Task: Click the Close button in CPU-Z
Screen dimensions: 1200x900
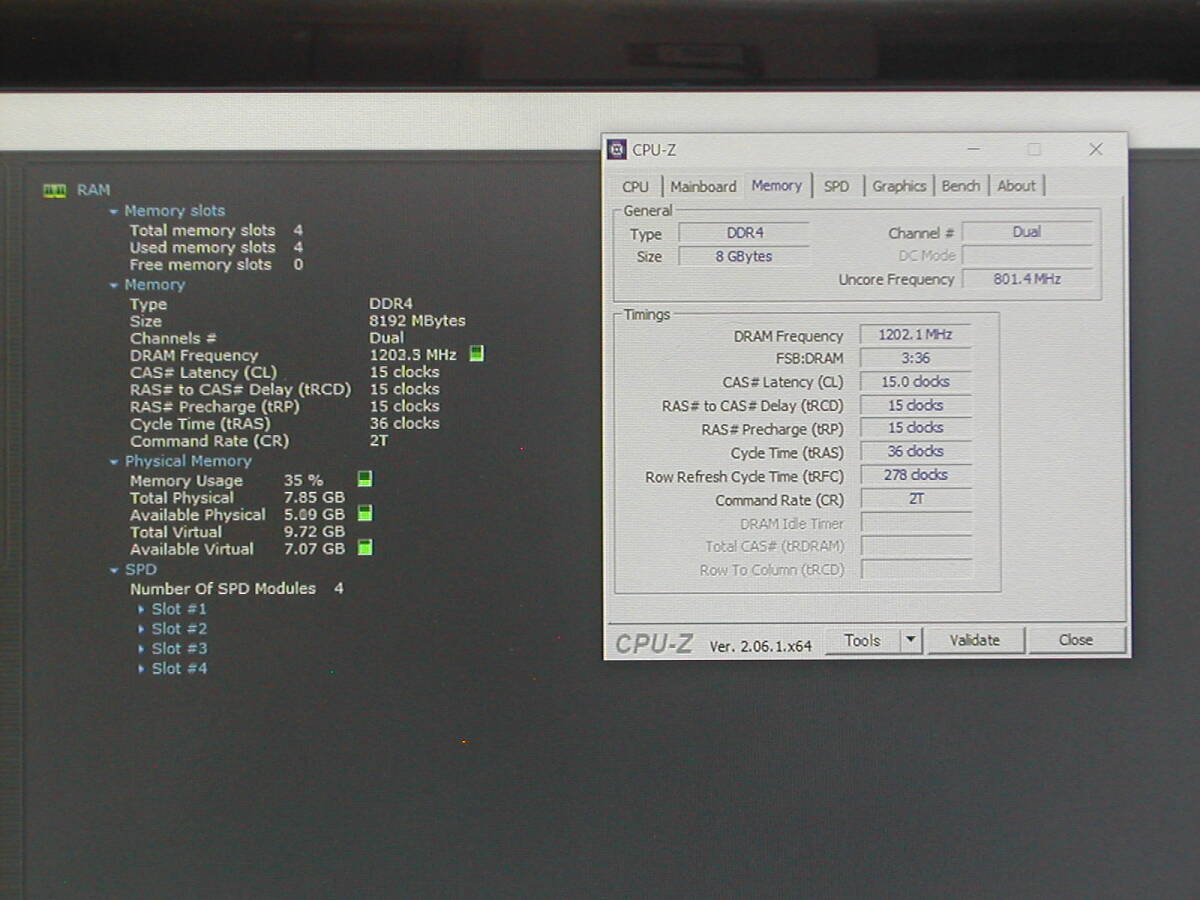Action: coord(1076,641)
